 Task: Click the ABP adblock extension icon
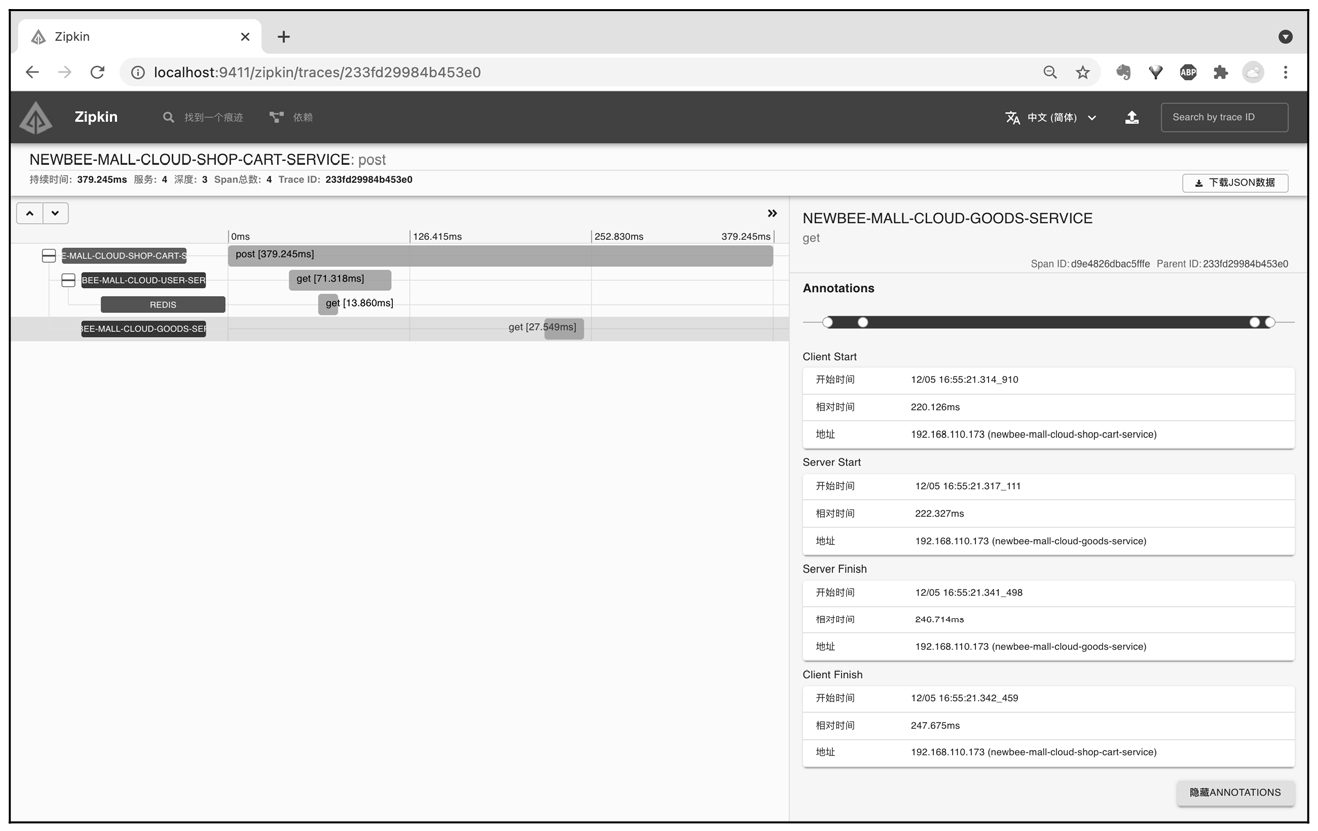tap(1188, 72)
